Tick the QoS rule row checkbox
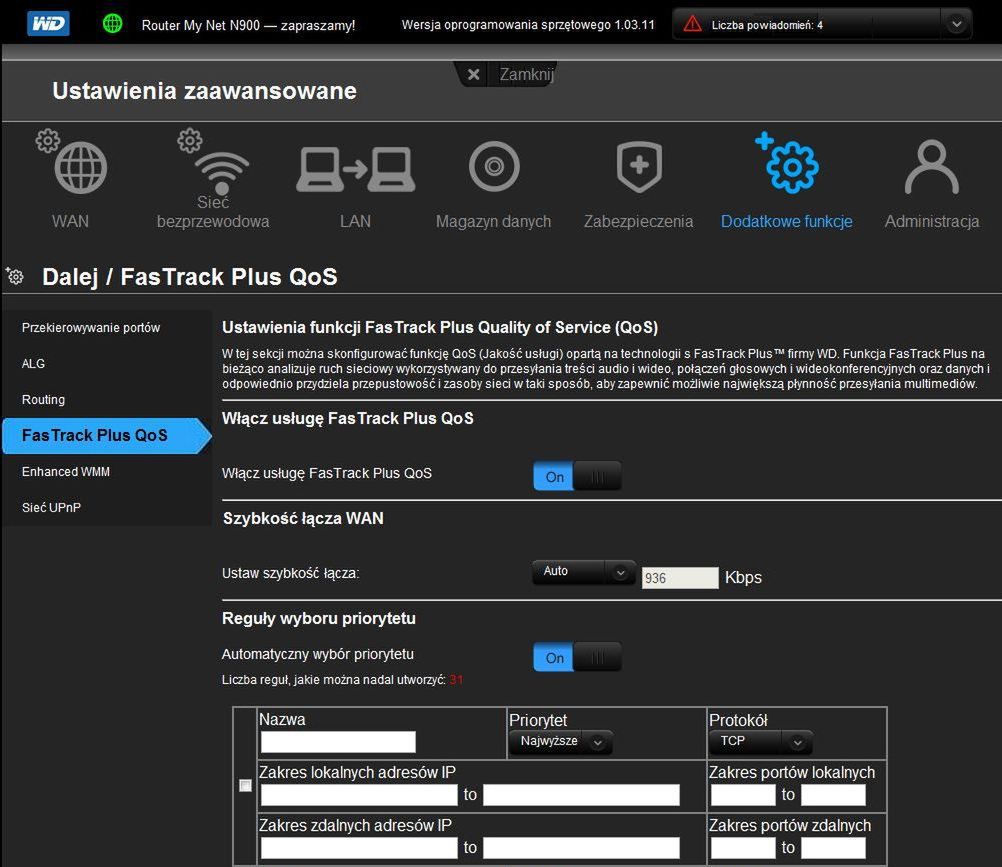 pos(245,785)
